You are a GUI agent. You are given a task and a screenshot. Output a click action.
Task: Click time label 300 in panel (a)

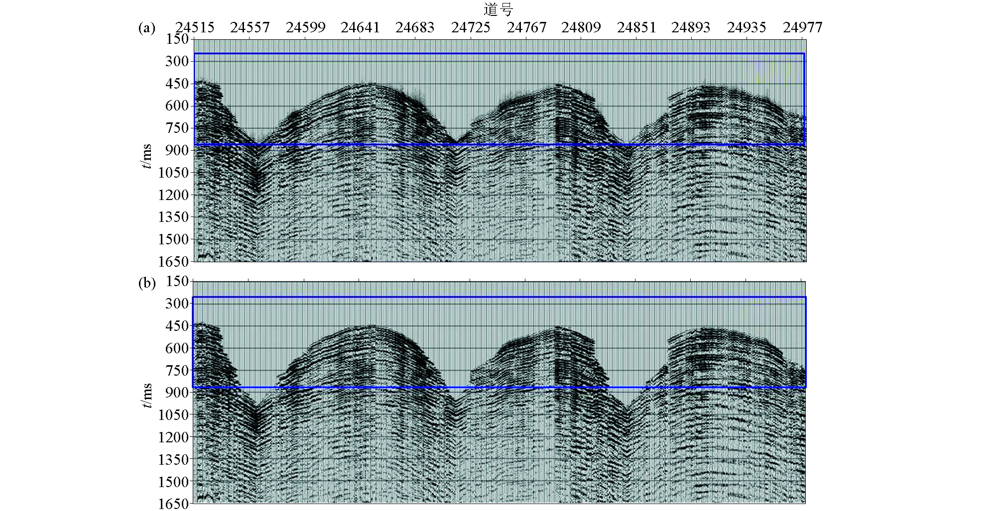pyautogui.click(x=177, y=62)
